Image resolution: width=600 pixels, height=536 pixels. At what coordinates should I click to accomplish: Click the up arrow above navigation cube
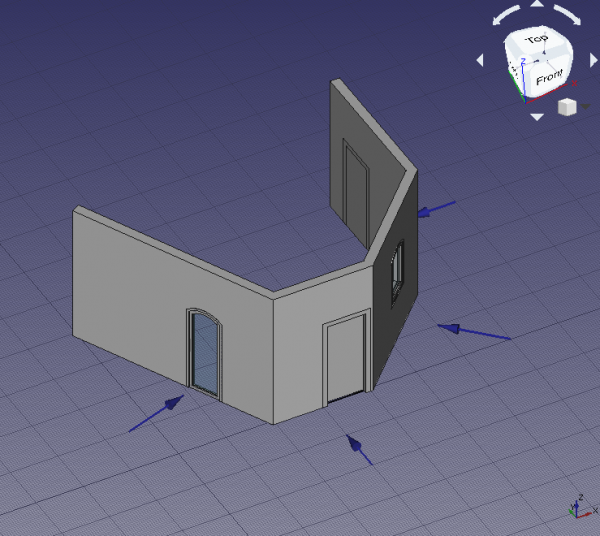[x=537, y=4]
